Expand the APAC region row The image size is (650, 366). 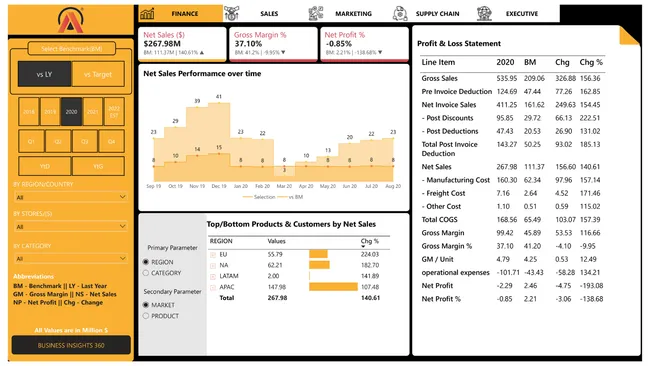213,287
